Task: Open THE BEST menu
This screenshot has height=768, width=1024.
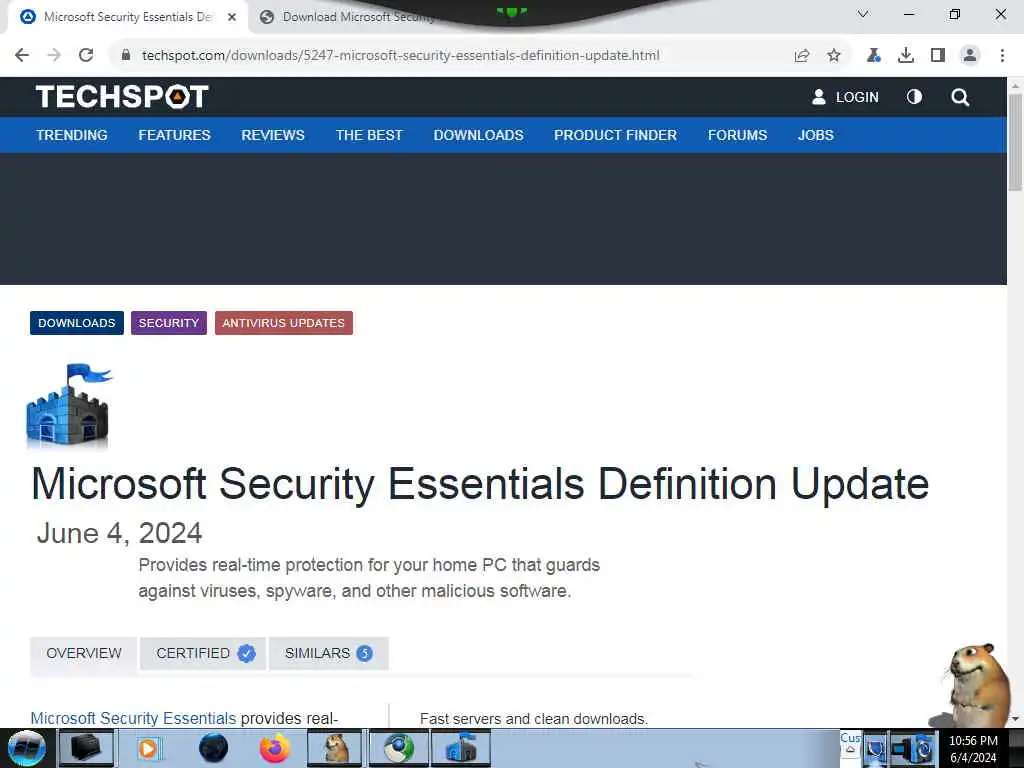Action: [369, 135]
